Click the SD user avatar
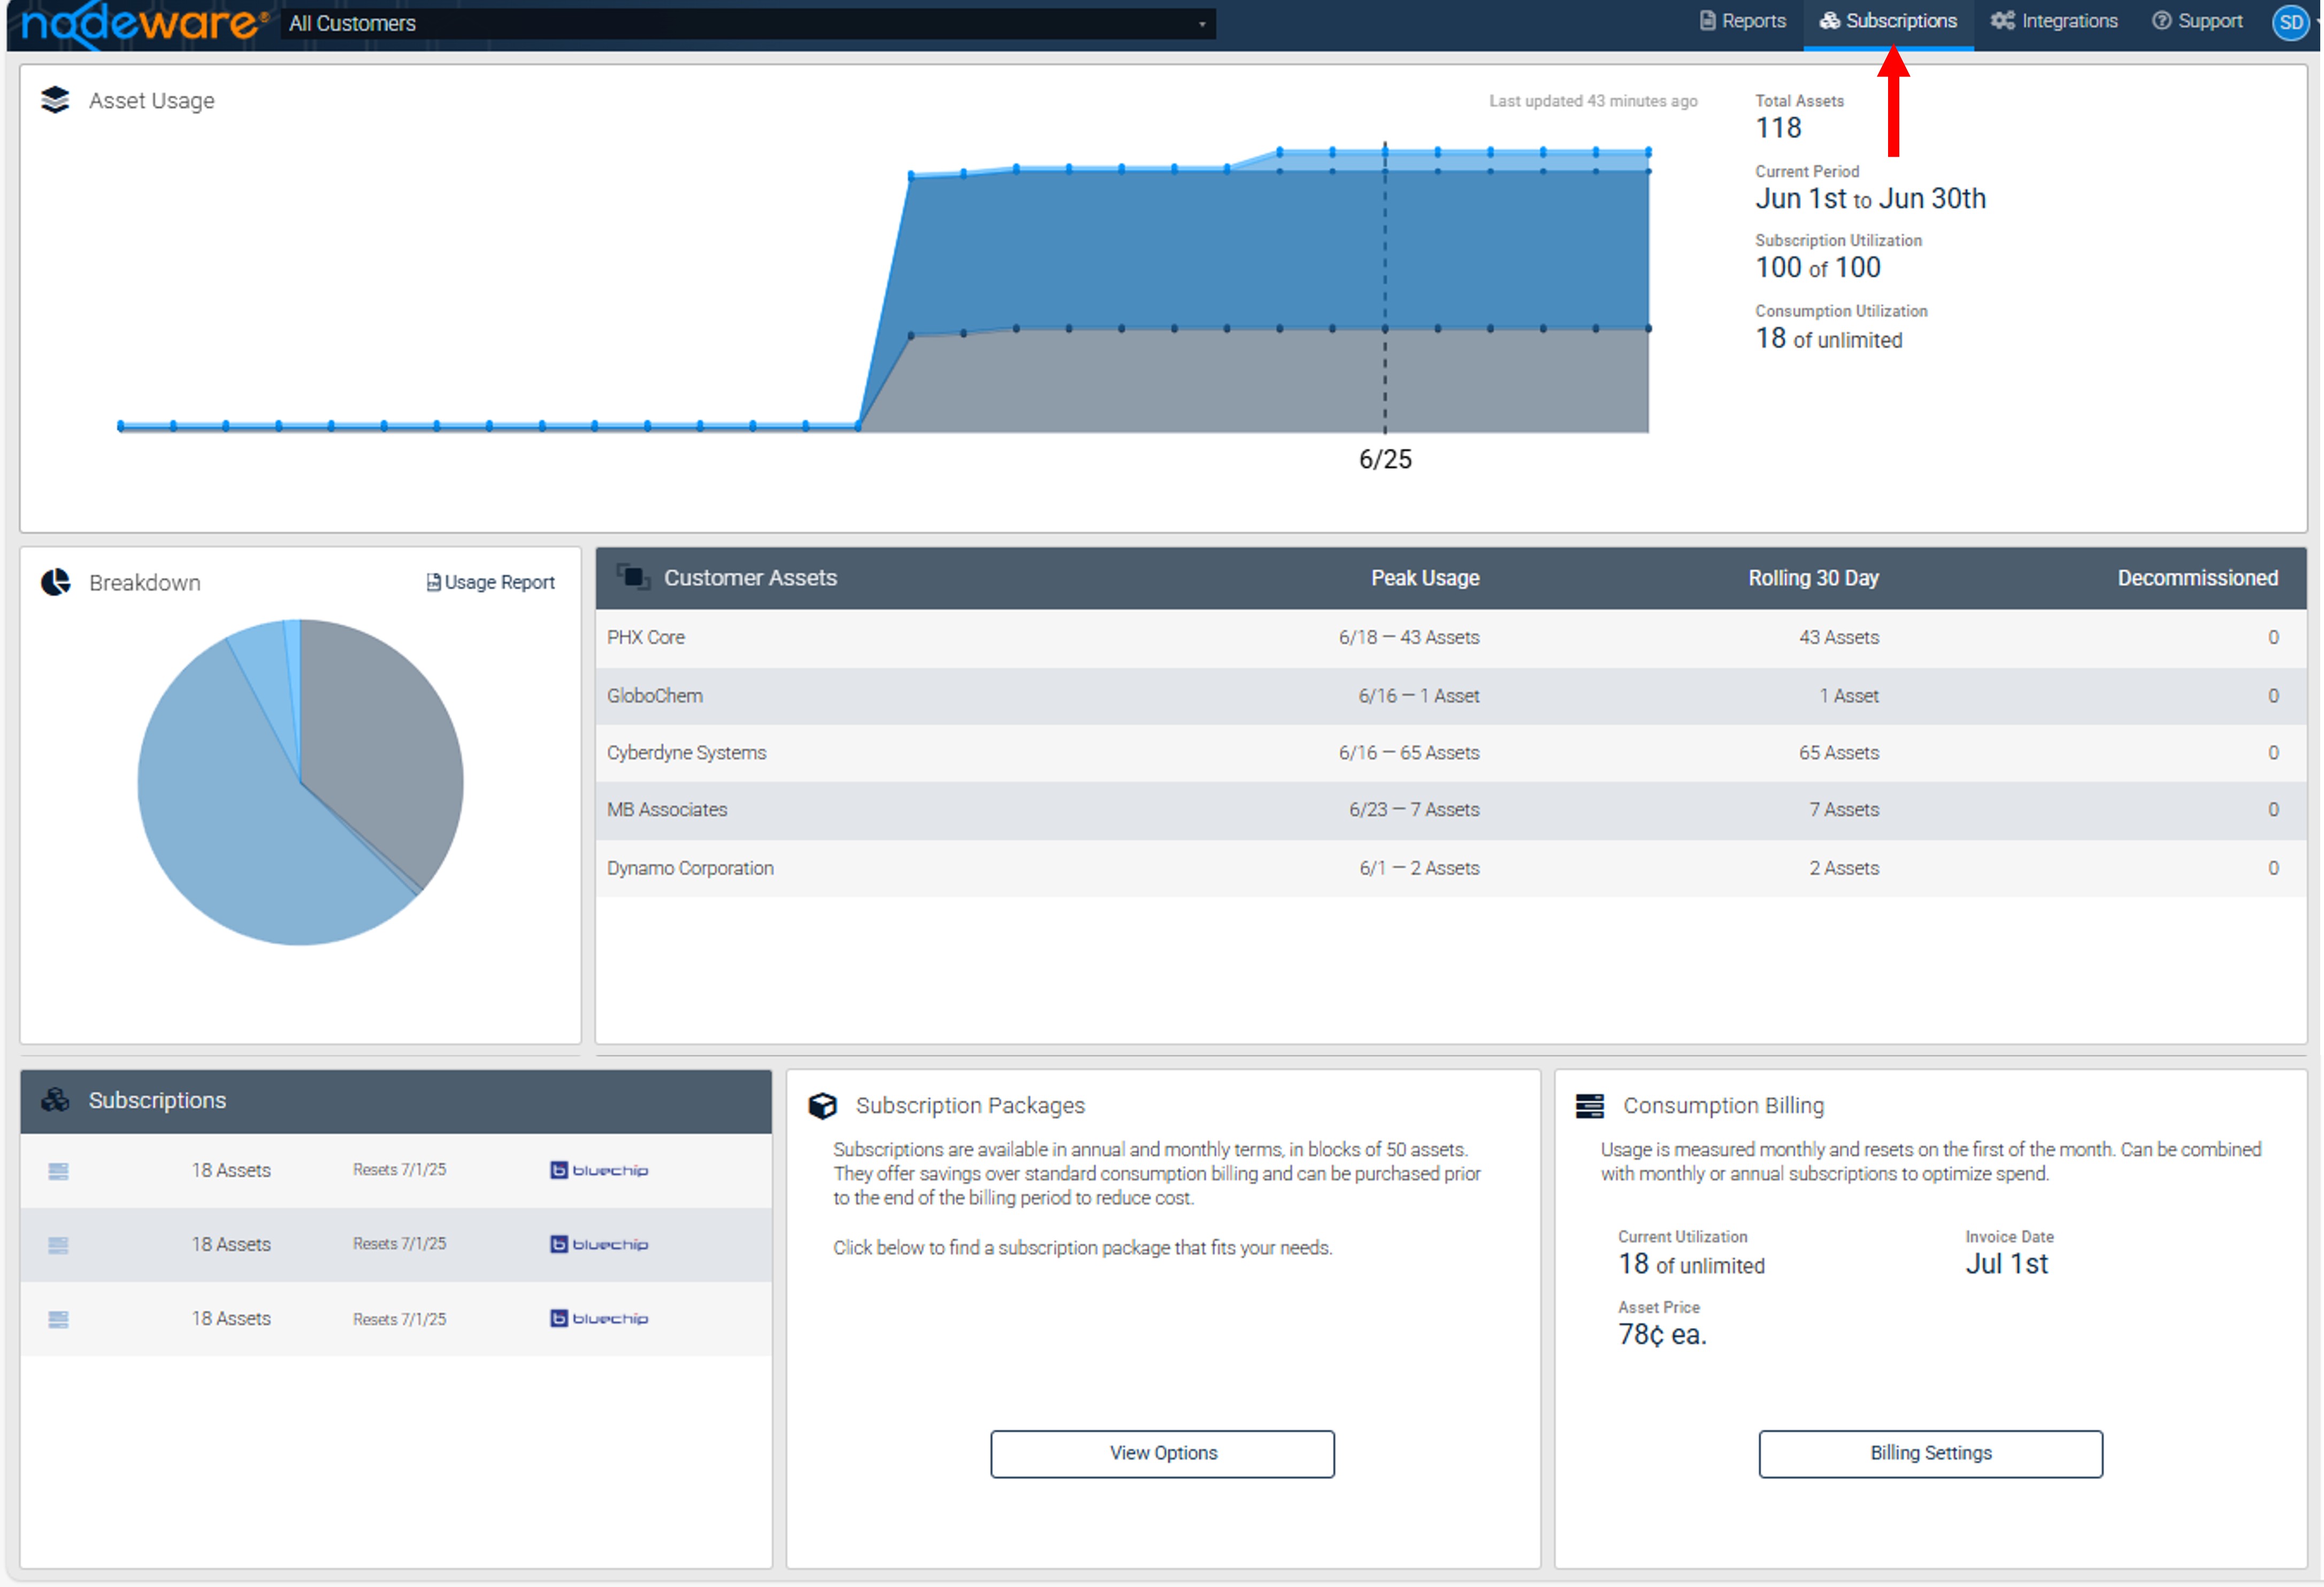This screenshot has width=2324, height=1587. (x=2291, y=22)
